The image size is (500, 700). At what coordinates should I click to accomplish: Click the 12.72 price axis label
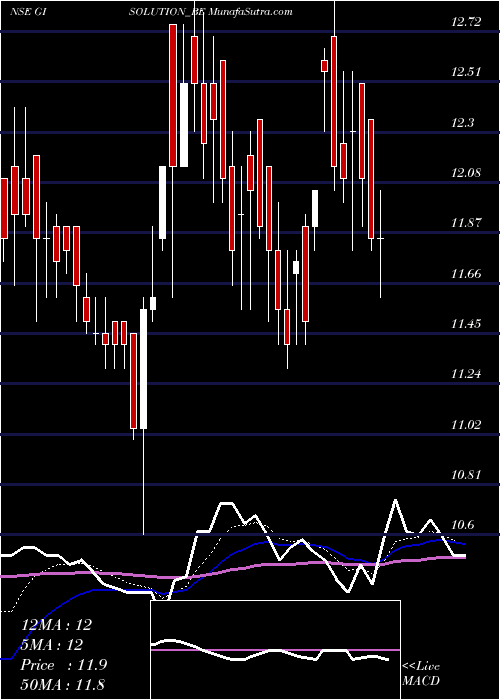466,21
